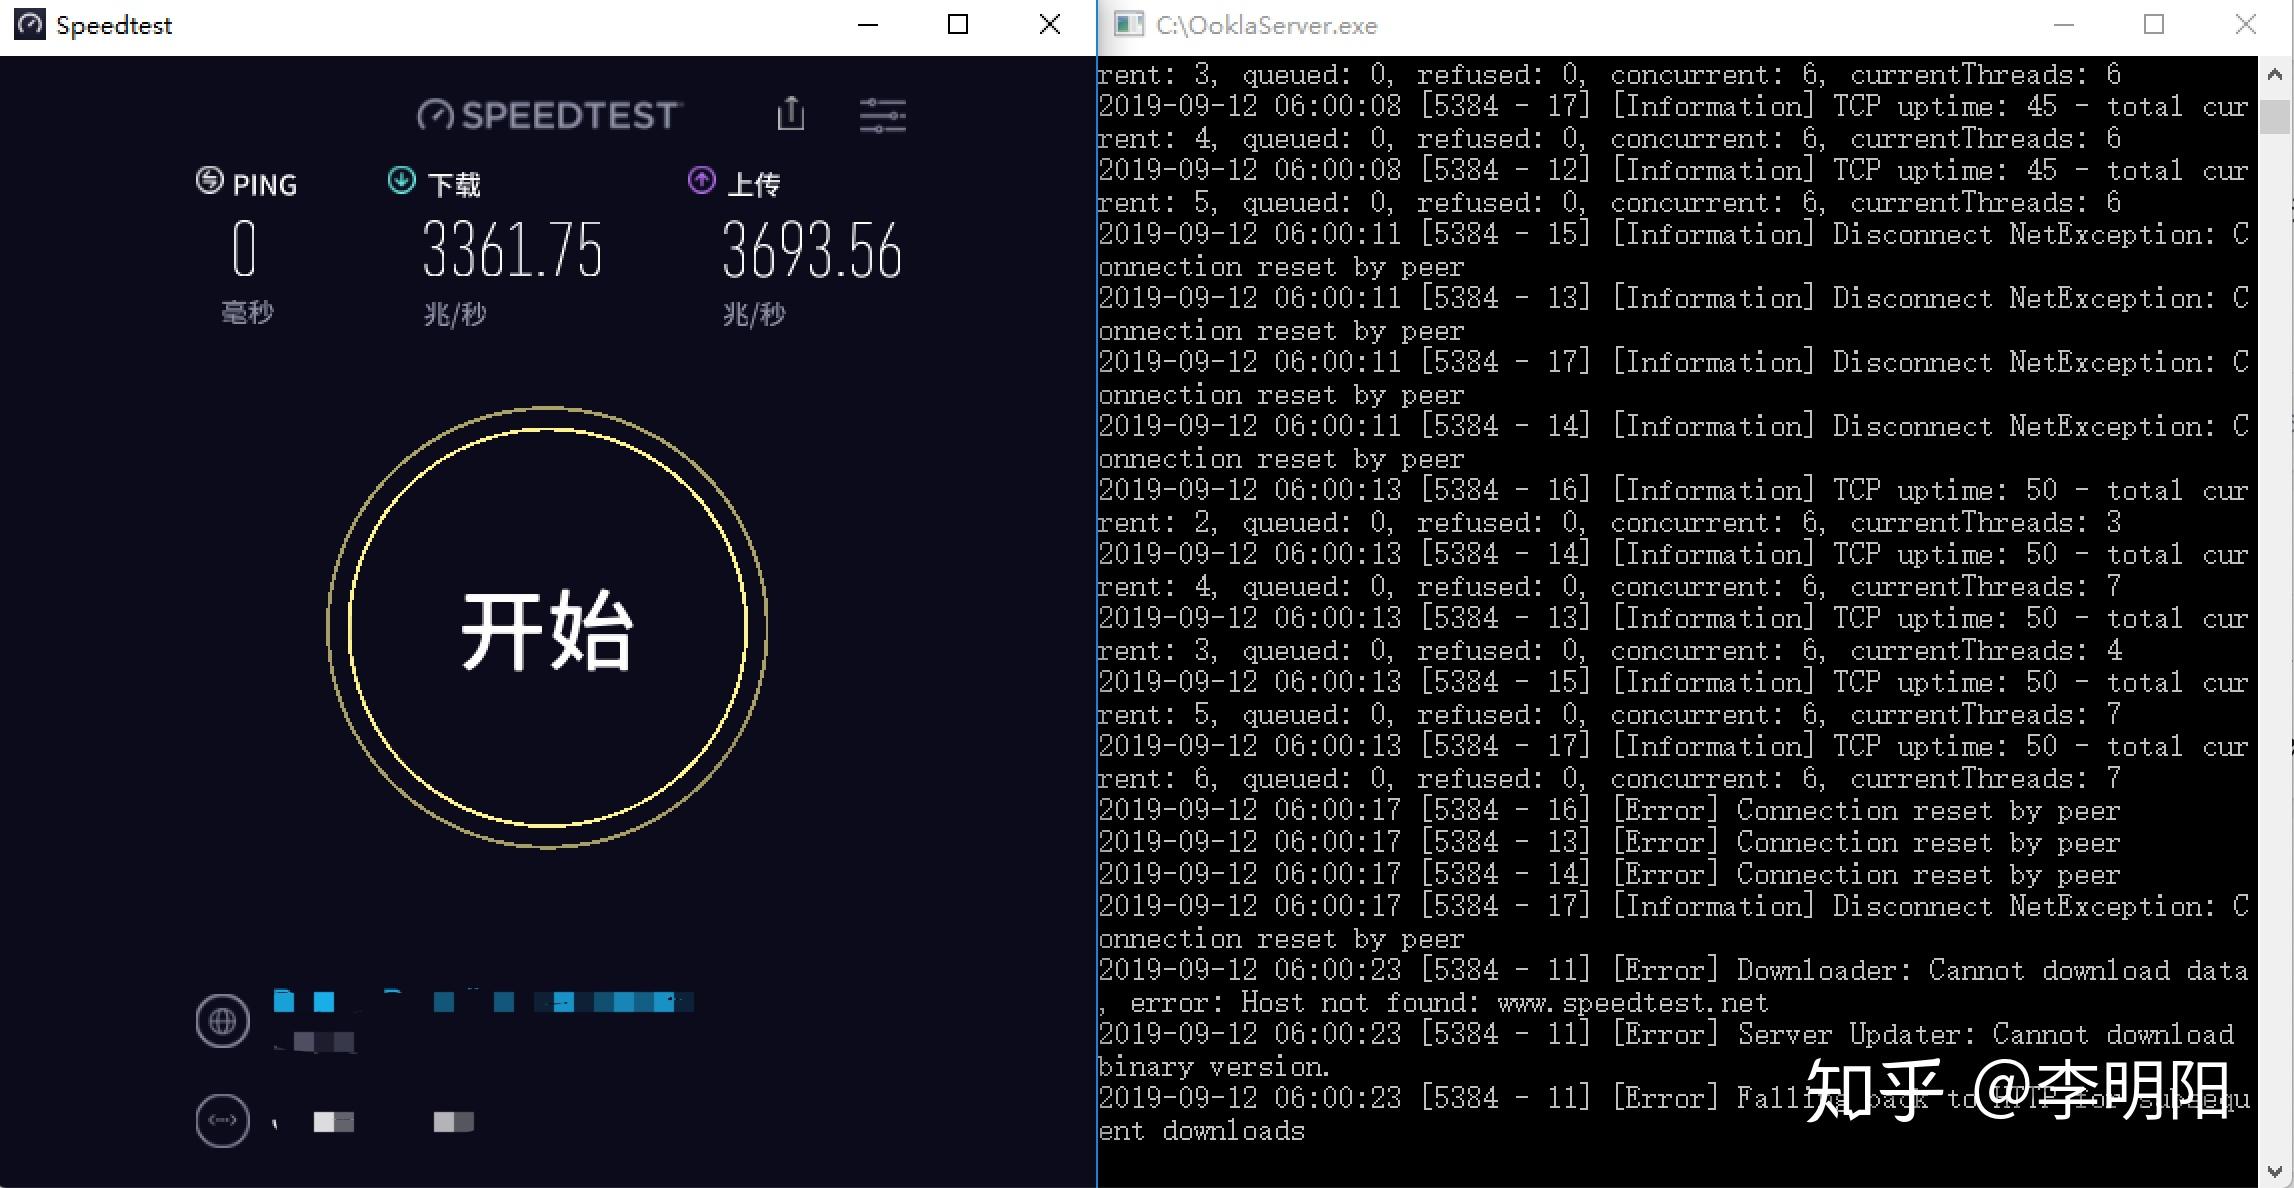Click the Speedtest window title text
The width and height of the screenshot is (2294, 1188).
click(x=114, y=25)
